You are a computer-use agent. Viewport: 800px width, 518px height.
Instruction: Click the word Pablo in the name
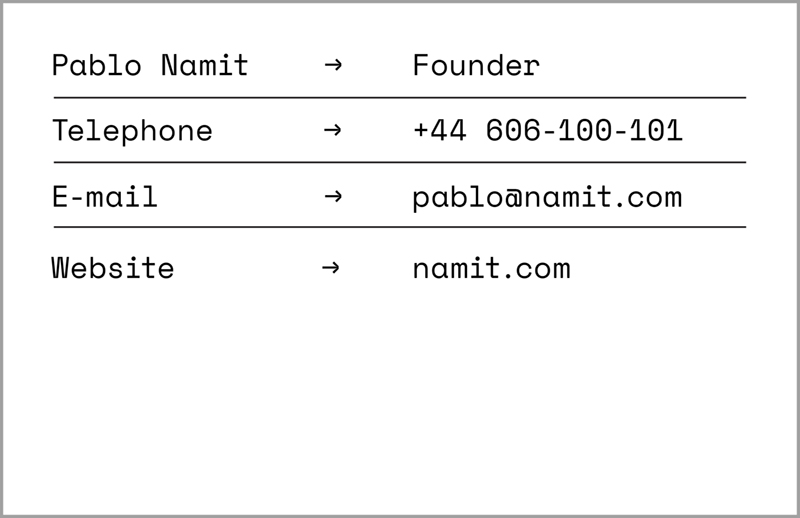96,67
